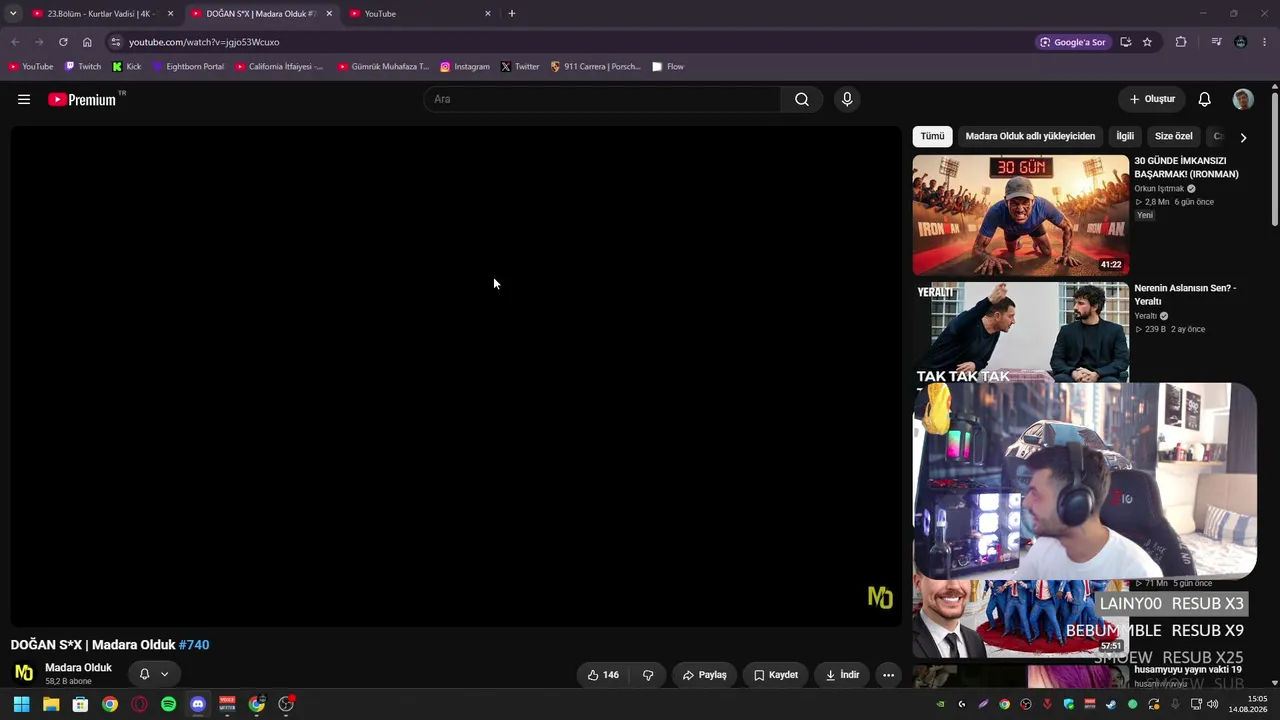
Task: Open the Flow bookmark folder
Action: [667, 67]
